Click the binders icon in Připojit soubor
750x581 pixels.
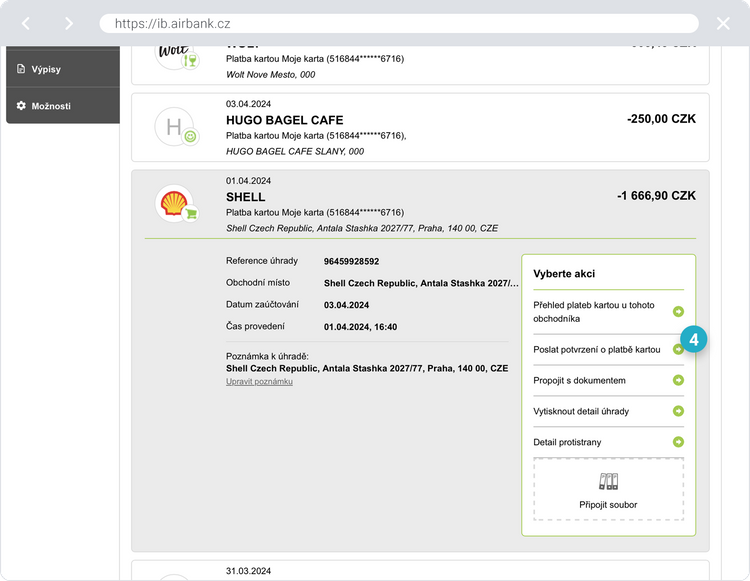(608, 481)
